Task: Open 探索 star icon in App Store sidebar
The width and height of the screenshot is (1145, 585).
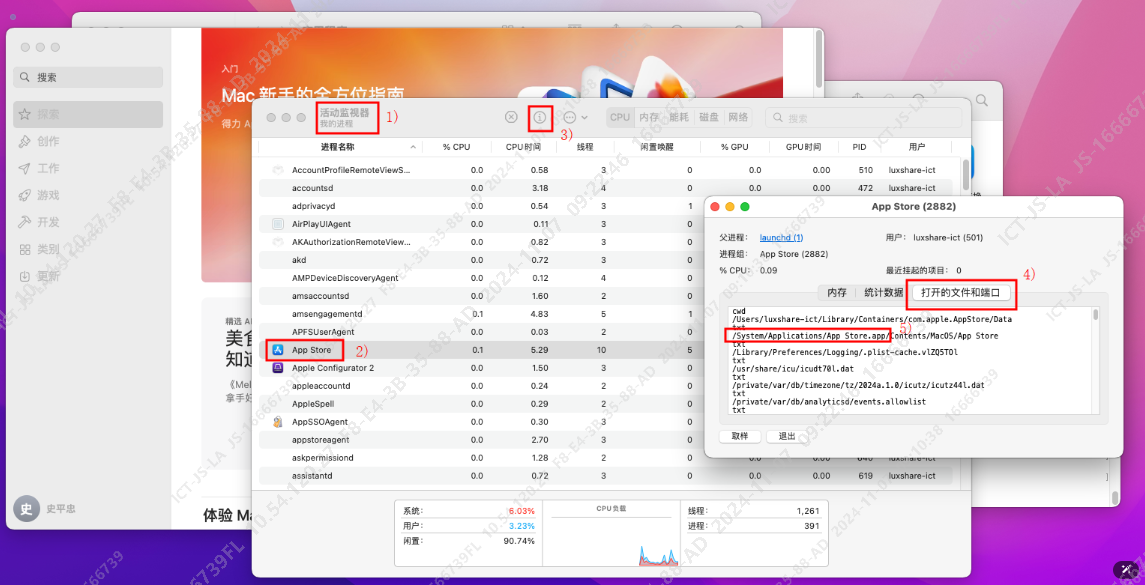Action: coord(25,115)
